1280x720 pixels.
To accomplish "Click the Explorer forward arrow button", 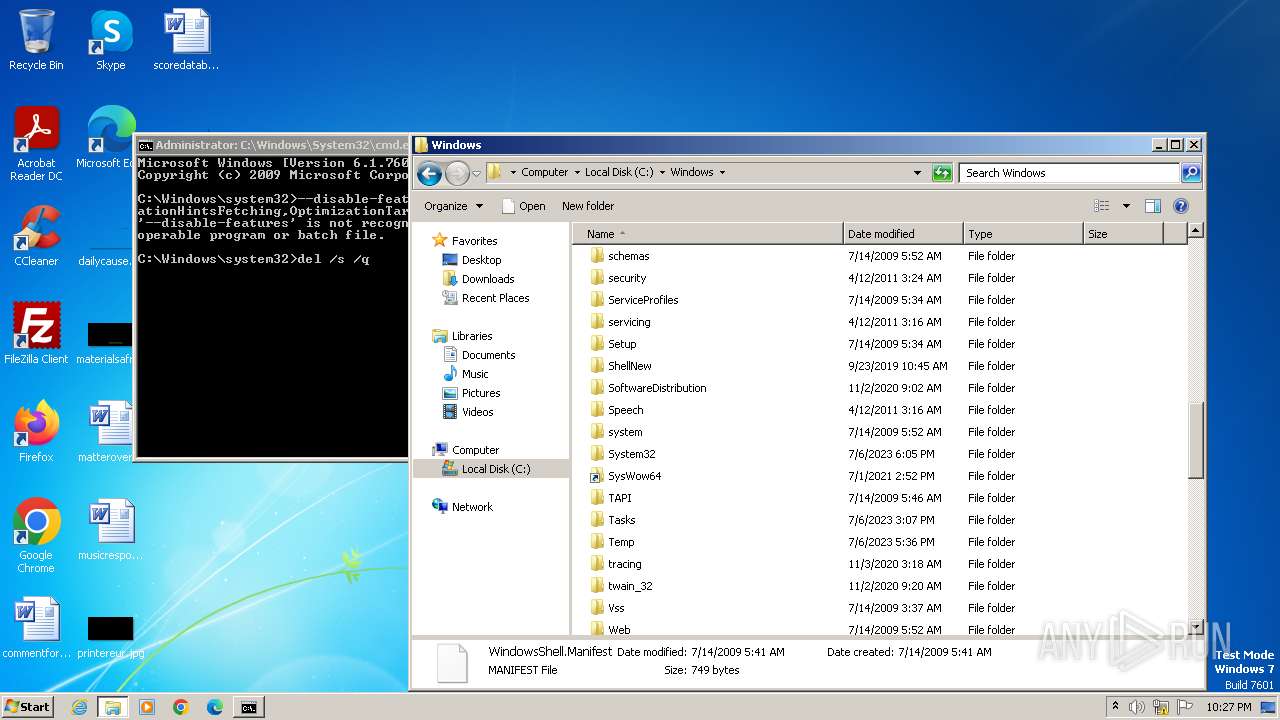I will [457, 173].
